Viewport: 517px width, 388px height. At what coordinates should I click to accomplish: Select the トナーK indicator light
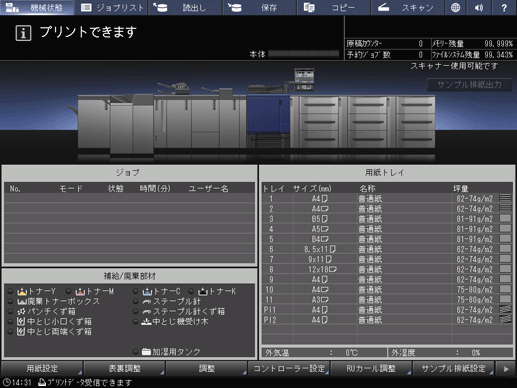(191, 291)
